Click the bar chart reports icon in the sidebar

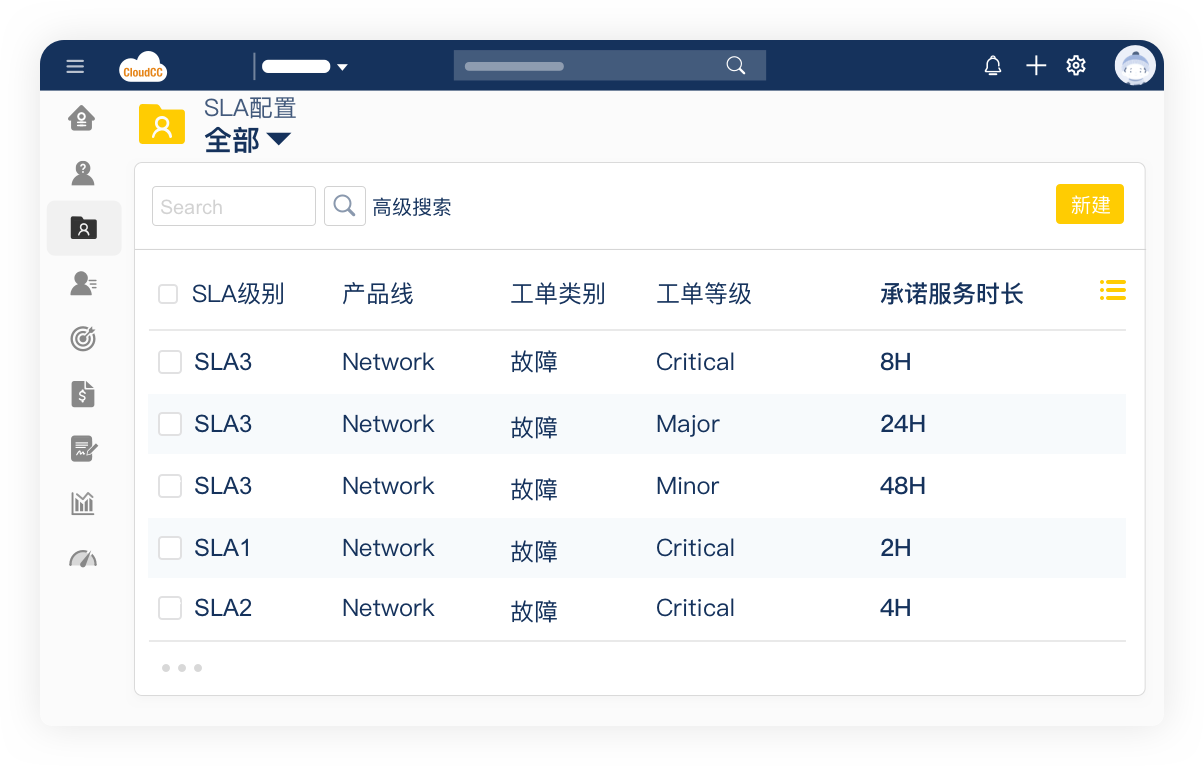83,503
